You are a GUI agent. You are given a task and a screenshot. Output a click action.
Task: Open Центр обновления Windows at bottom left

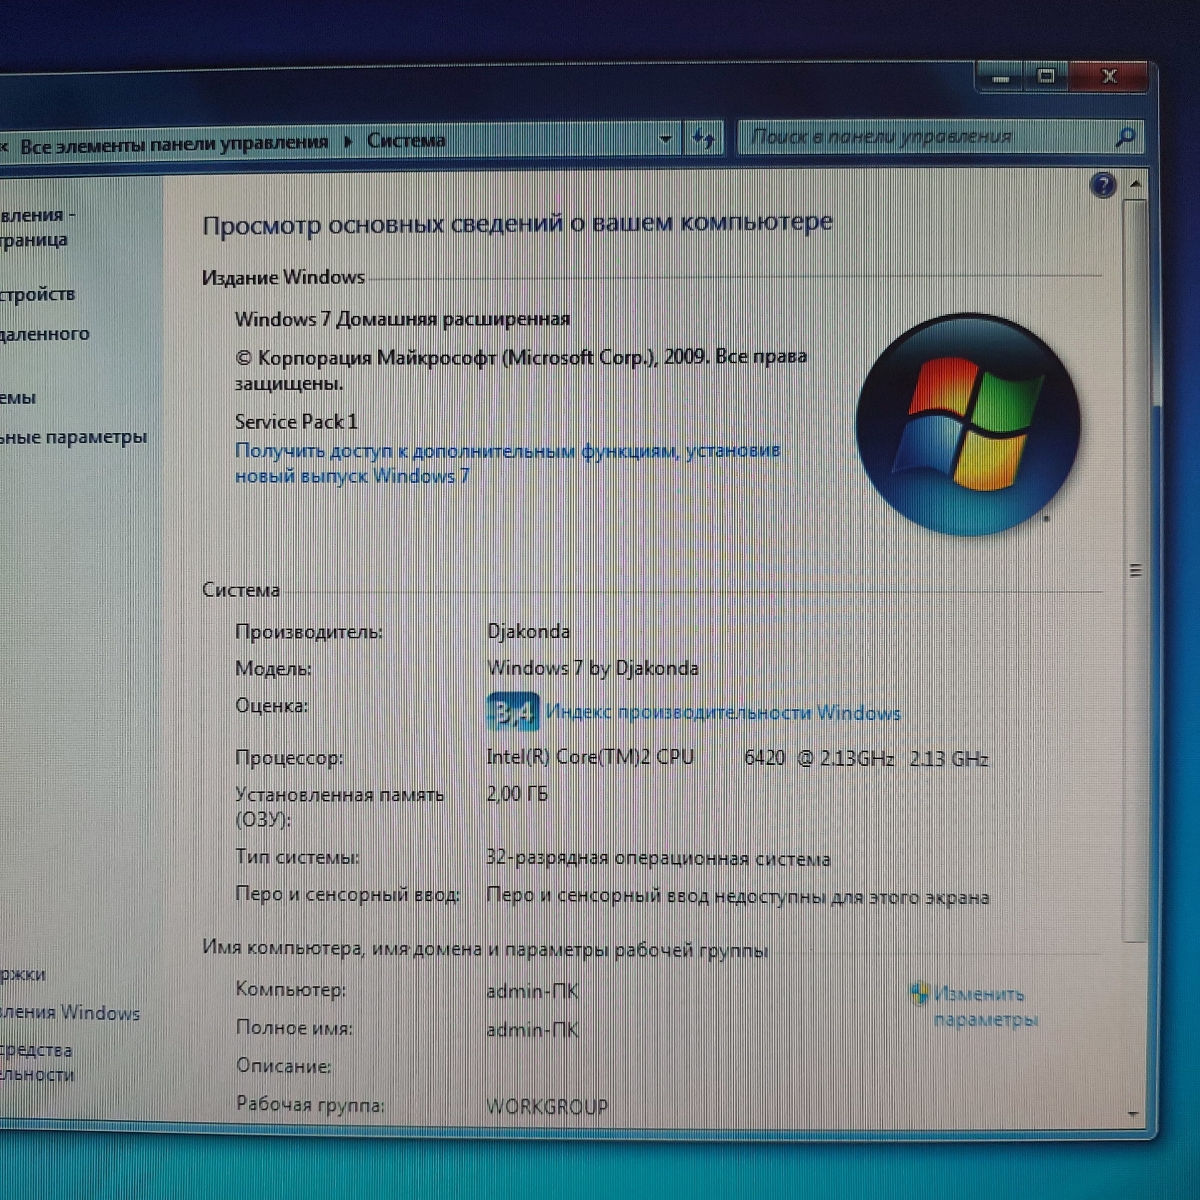[70, 1013]
